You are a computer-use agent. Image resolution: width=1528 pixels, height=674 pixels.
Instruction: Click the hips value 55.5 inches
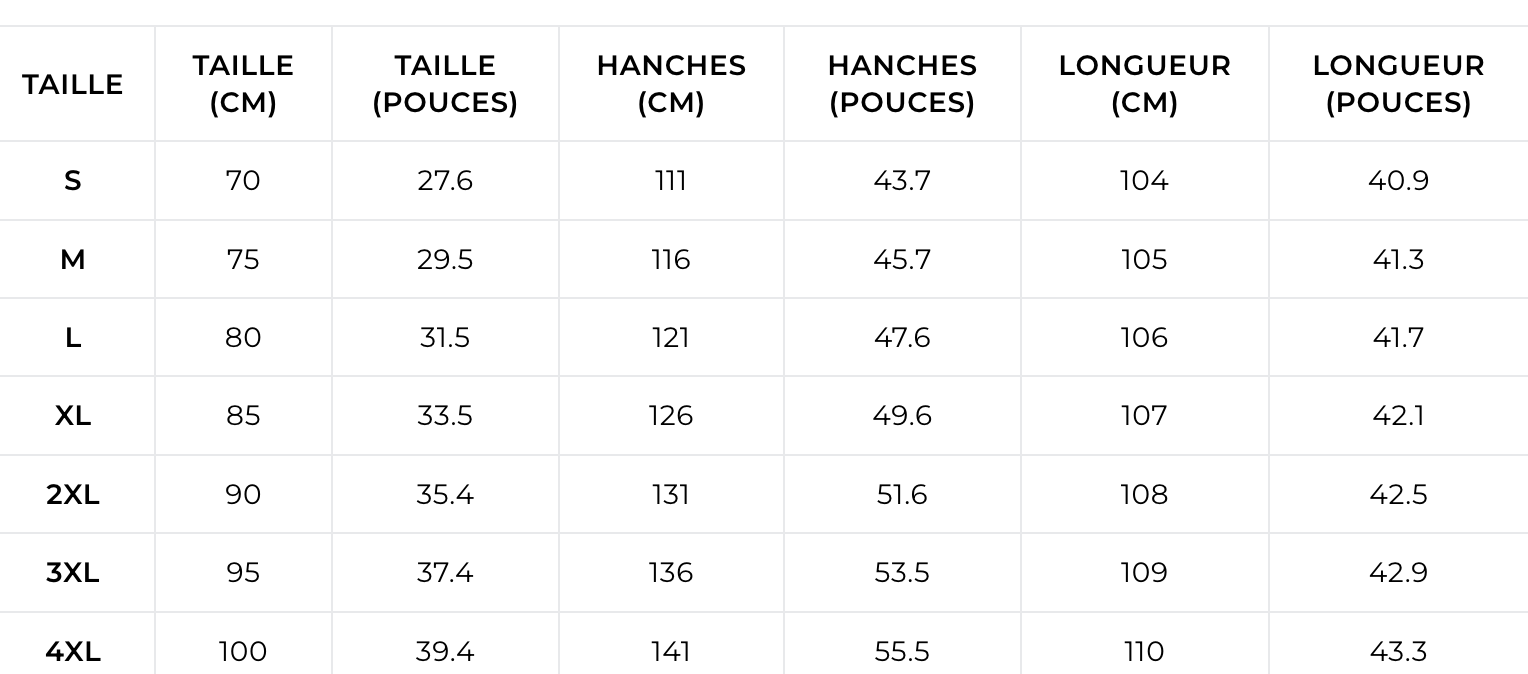(x=902, y=652)
